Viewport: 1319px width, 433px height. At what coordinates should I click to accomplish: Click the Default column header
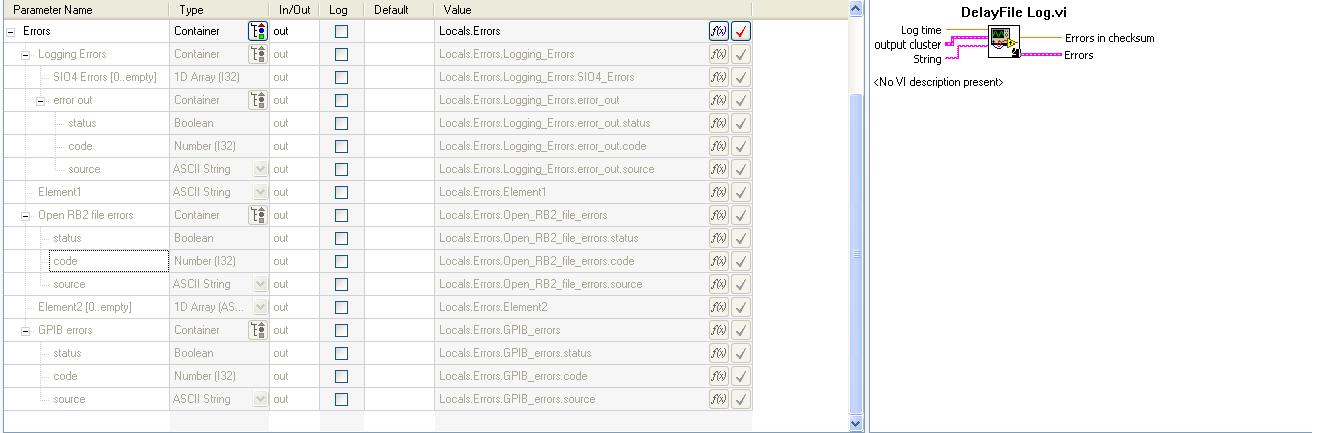[399, 9]
